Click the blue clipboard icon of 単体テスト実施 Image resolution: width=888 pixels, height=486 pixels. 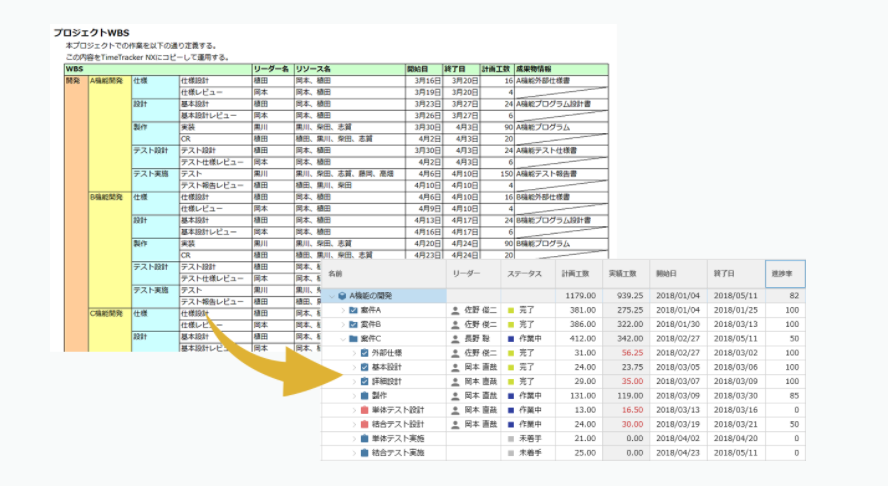click(365, 438)
